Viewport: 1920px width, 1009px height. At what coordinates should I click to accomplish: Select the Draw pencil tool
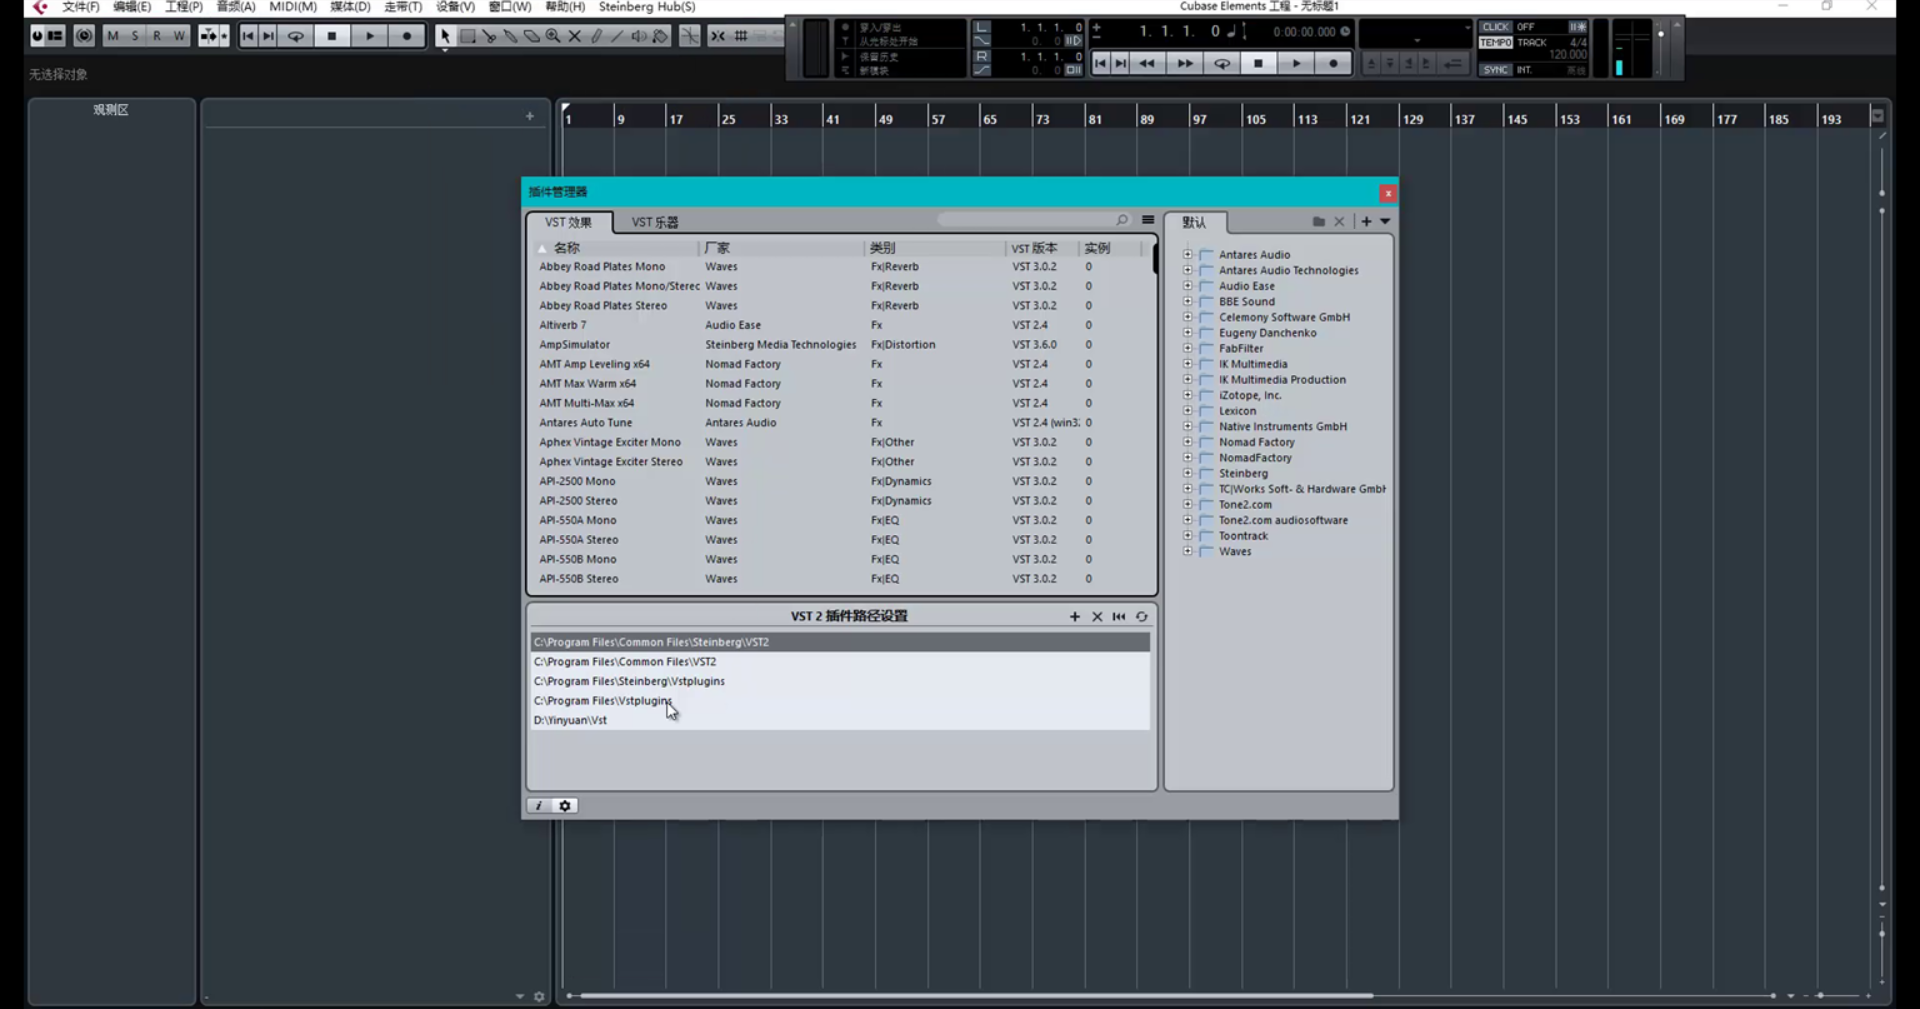(x=596, y=36)
